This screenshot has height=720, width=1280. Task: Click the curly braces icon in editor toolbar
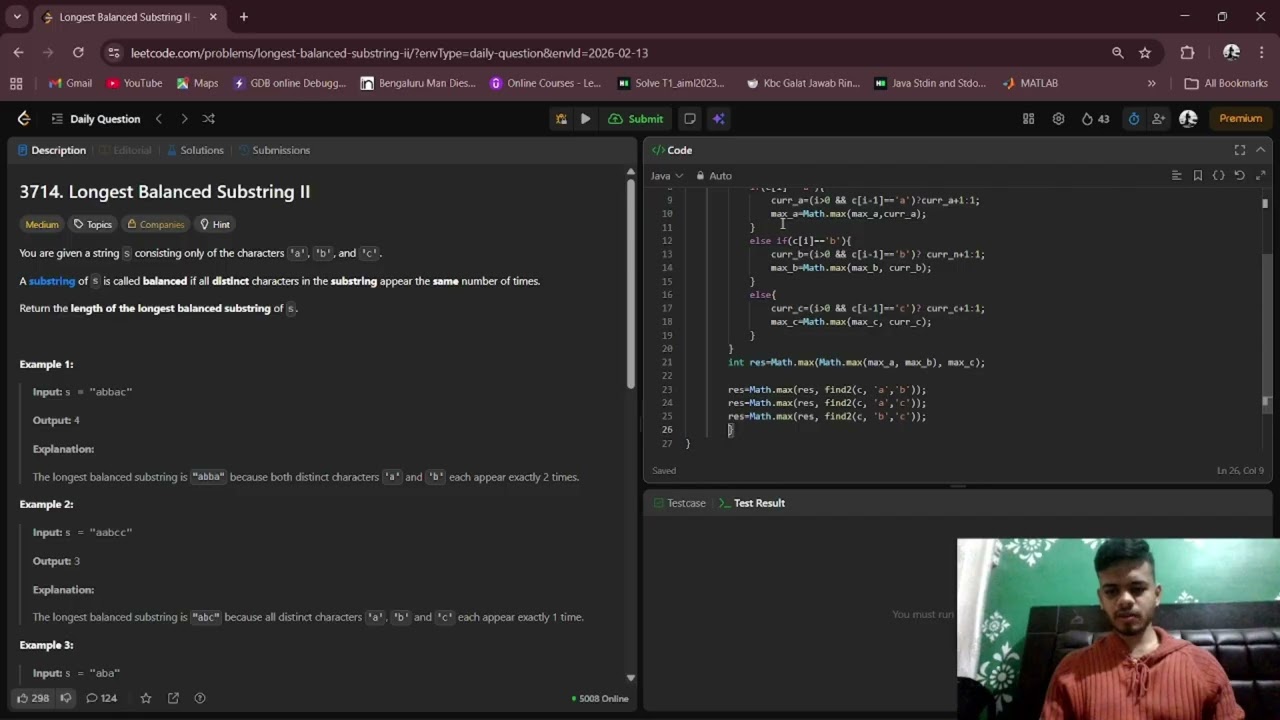[x=1218, y=176]
